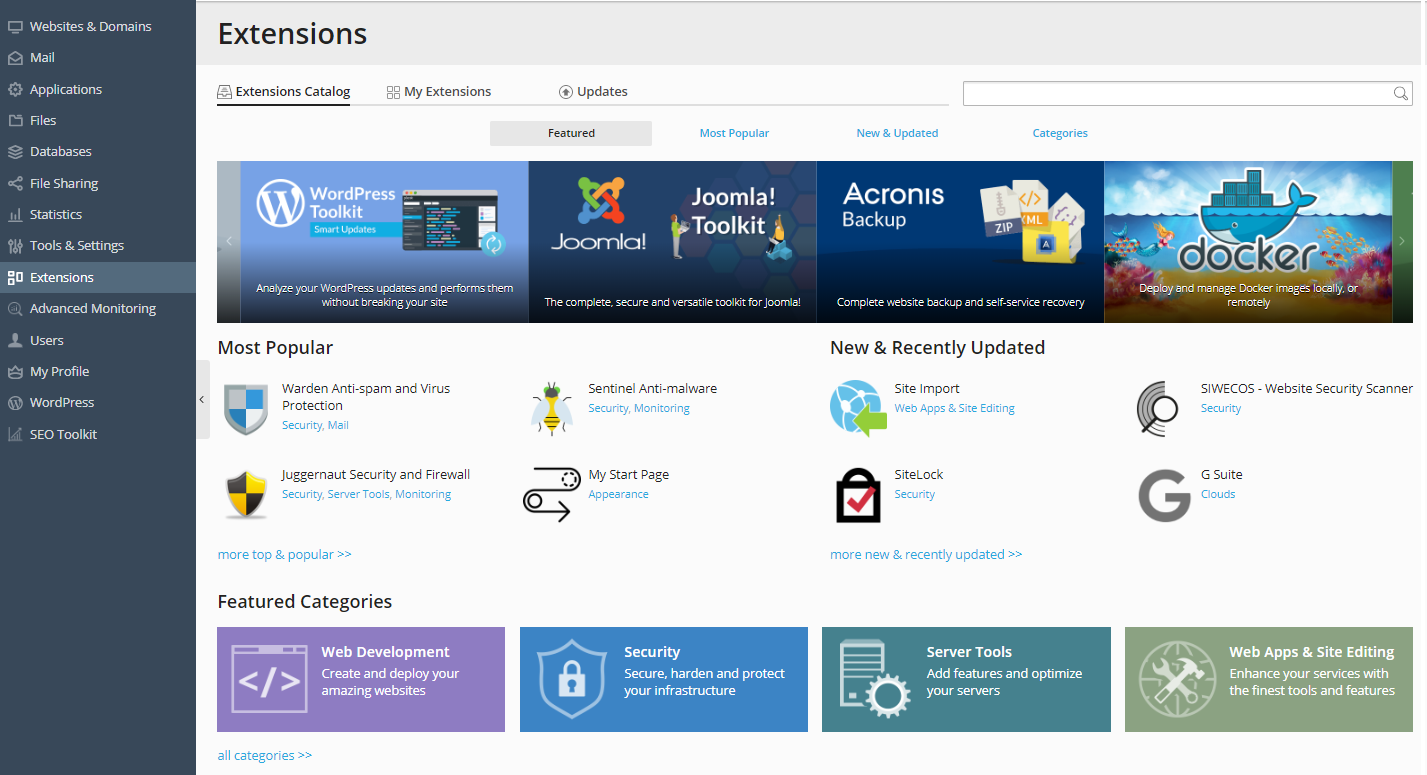Click the Warden Anti-spam shield icon
Screen dimensions: 1427x775
point(245,409)
